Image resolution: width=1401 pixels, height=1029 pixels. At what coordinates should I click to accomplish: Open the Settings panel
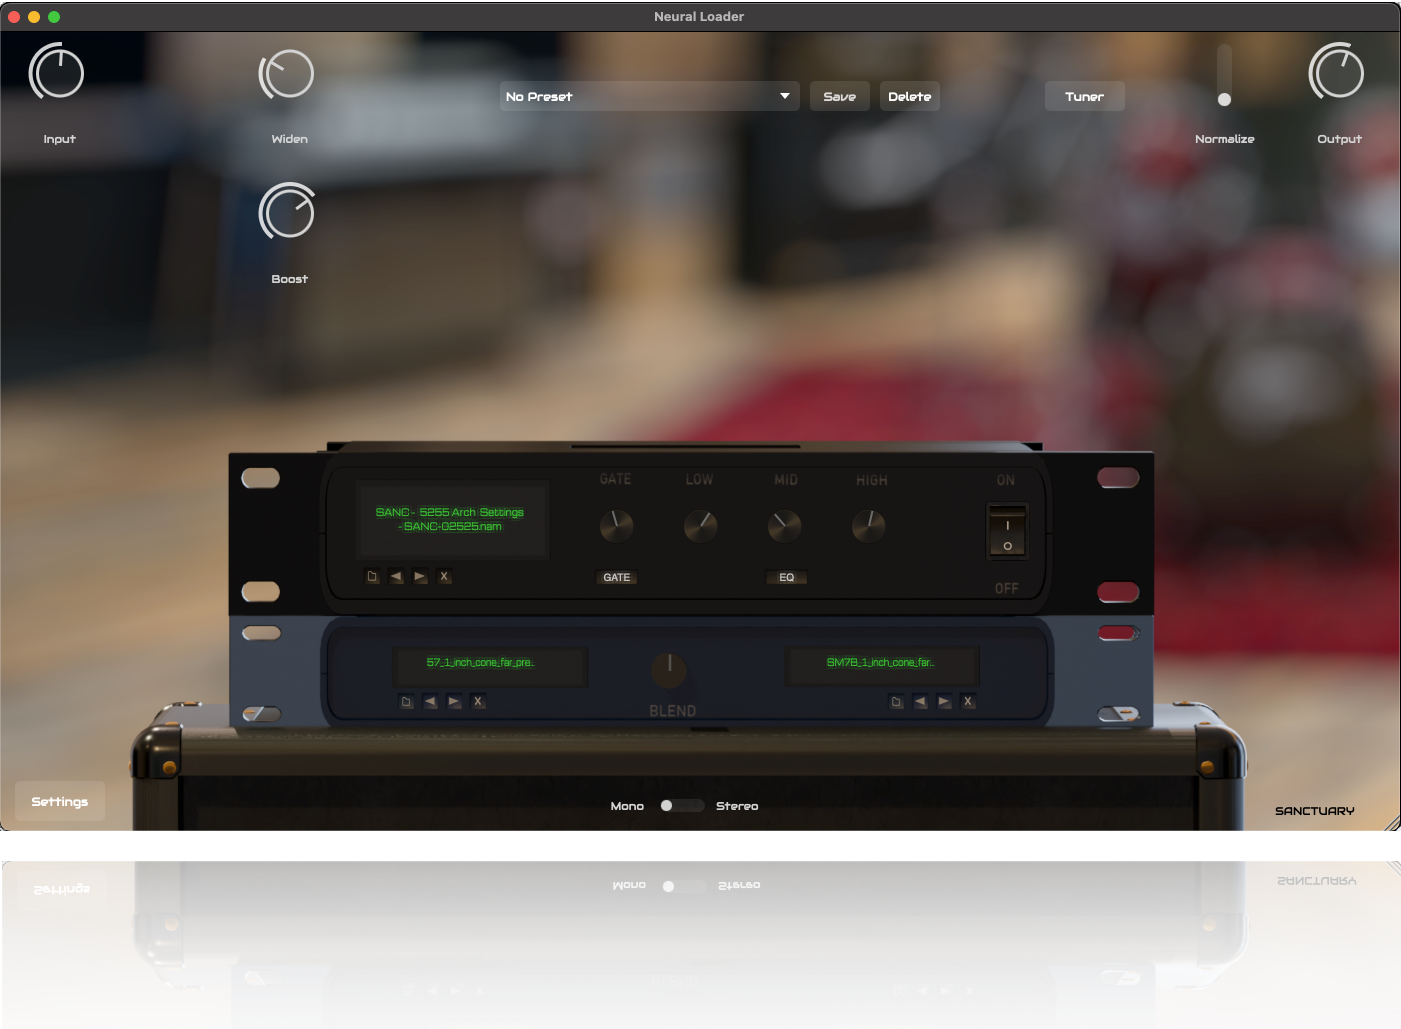point(59,801)
